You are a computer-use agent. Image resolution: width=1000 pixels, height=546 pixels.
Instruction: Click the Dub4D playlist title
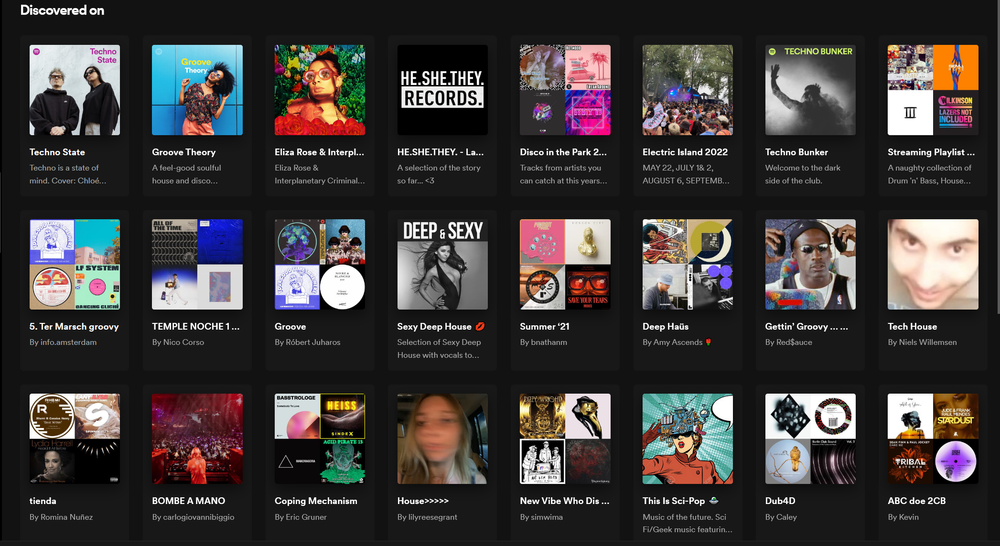[x=780, y=501]
